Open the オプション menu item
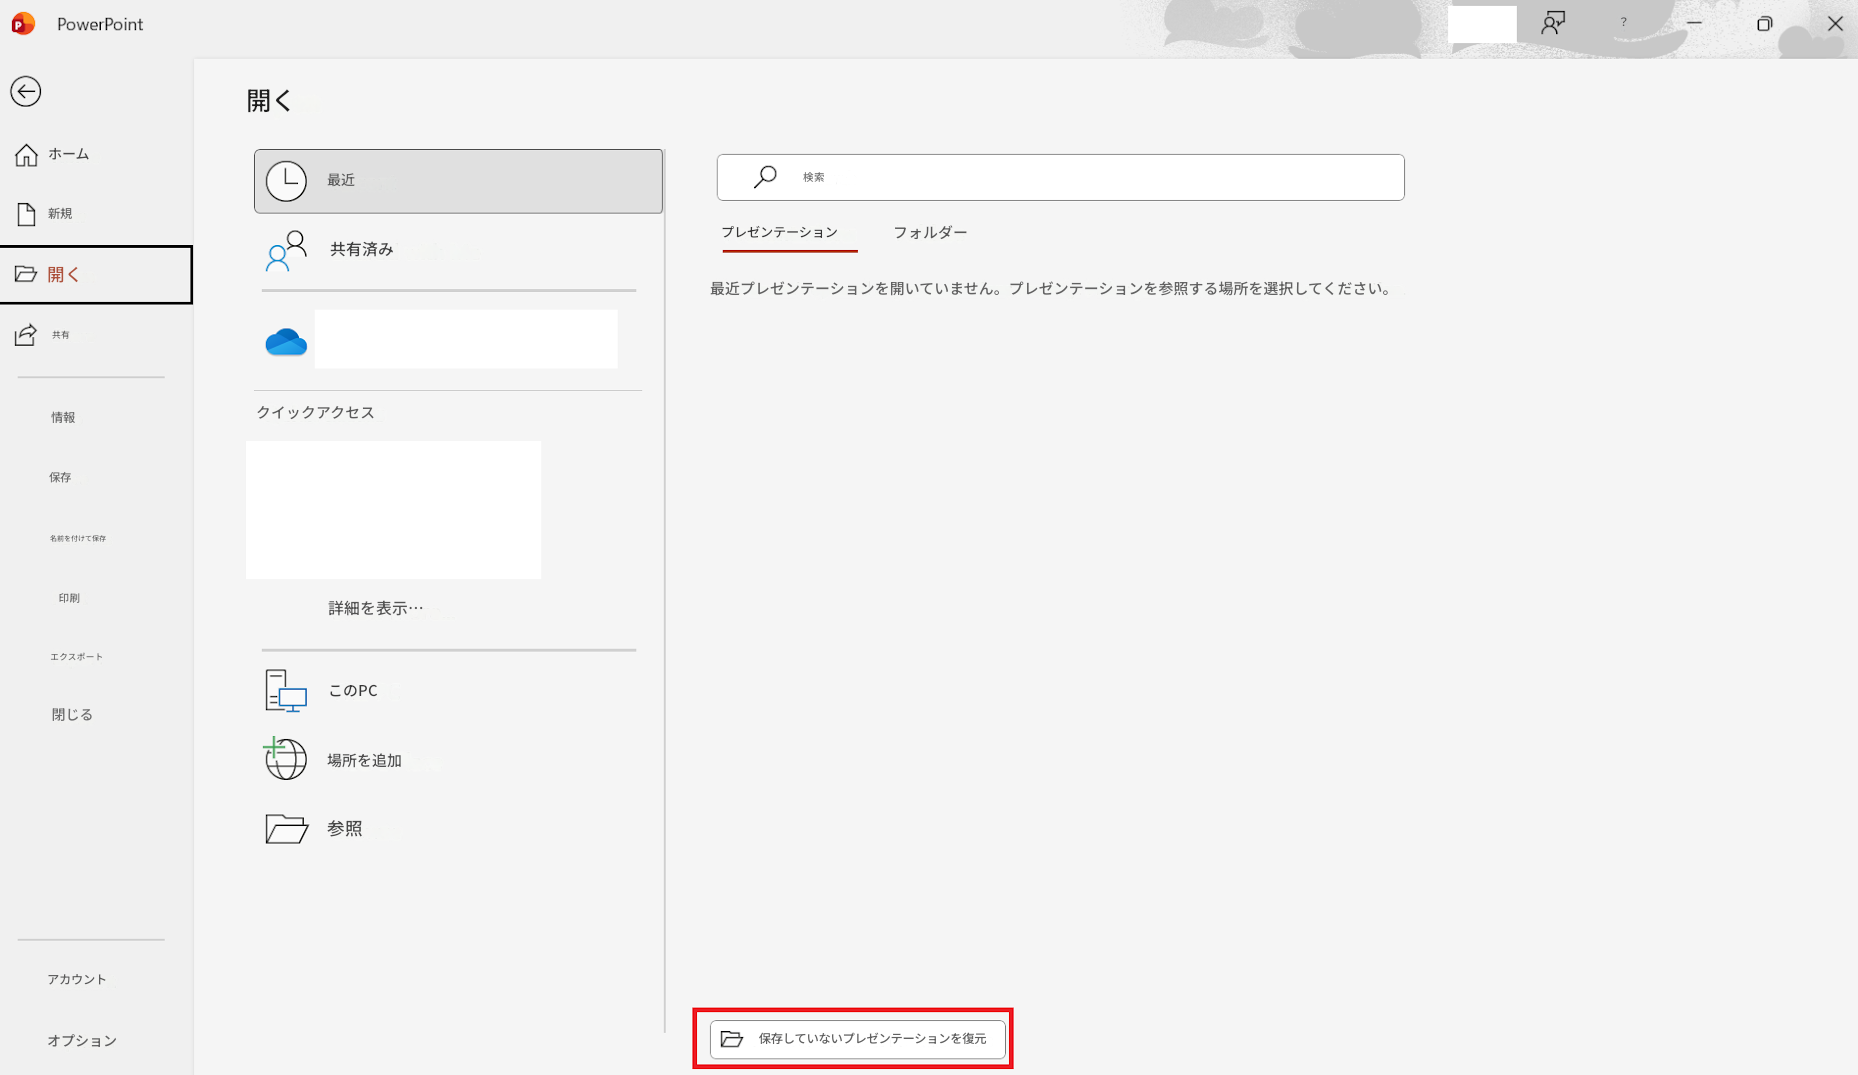The image size is (1858, 1075). coord(82,1041)
